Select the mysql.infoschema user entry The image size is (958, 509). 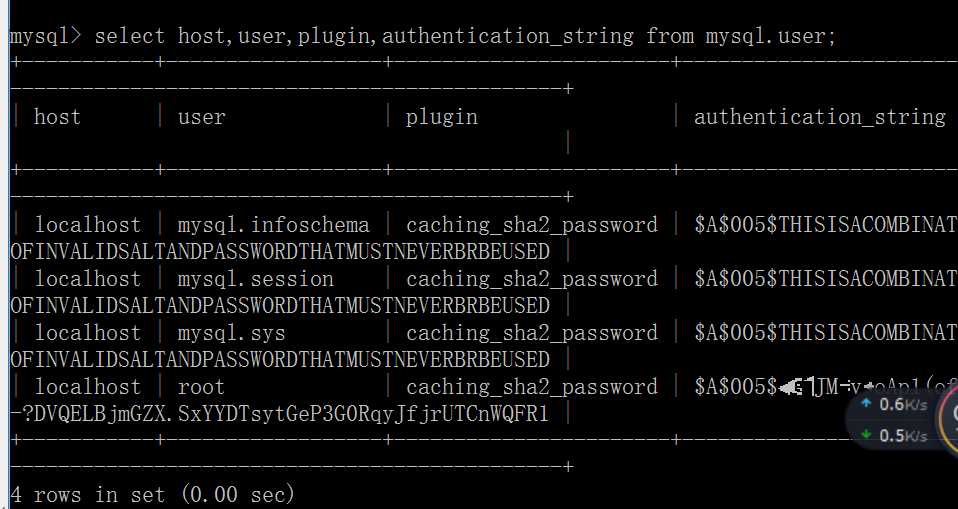pos(274,225)
